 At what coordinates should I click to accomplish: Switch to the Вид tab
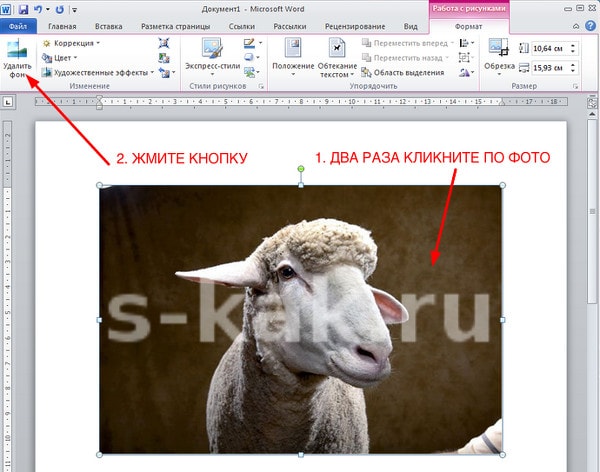[411, 26]
